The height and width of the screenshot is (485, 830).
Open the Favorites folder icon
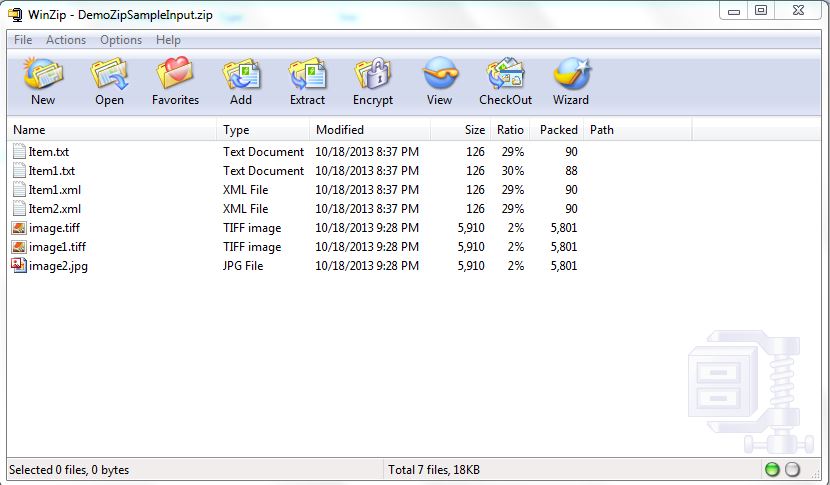click(x=175, y=73)
